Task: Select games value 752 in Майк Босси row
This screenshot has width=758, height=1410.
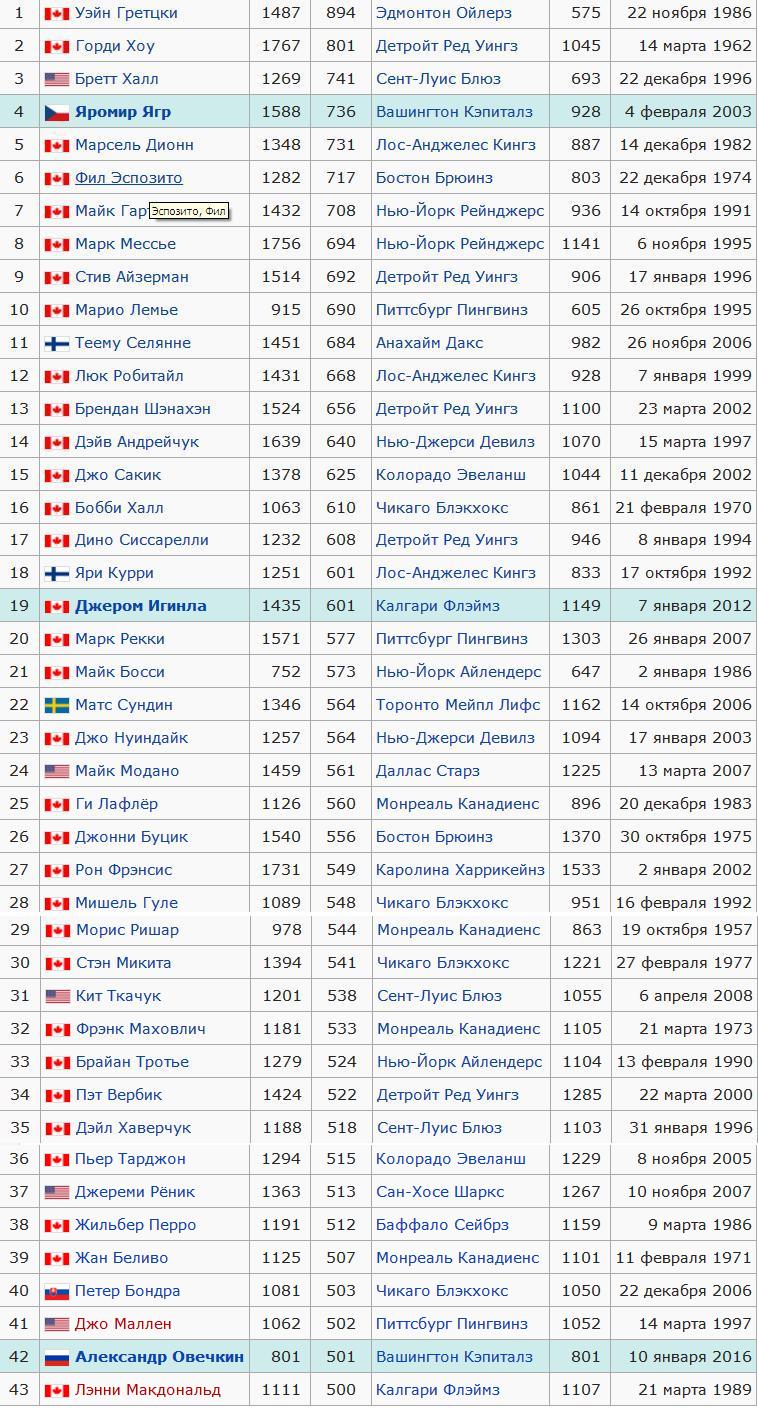Action: (286, 672)
